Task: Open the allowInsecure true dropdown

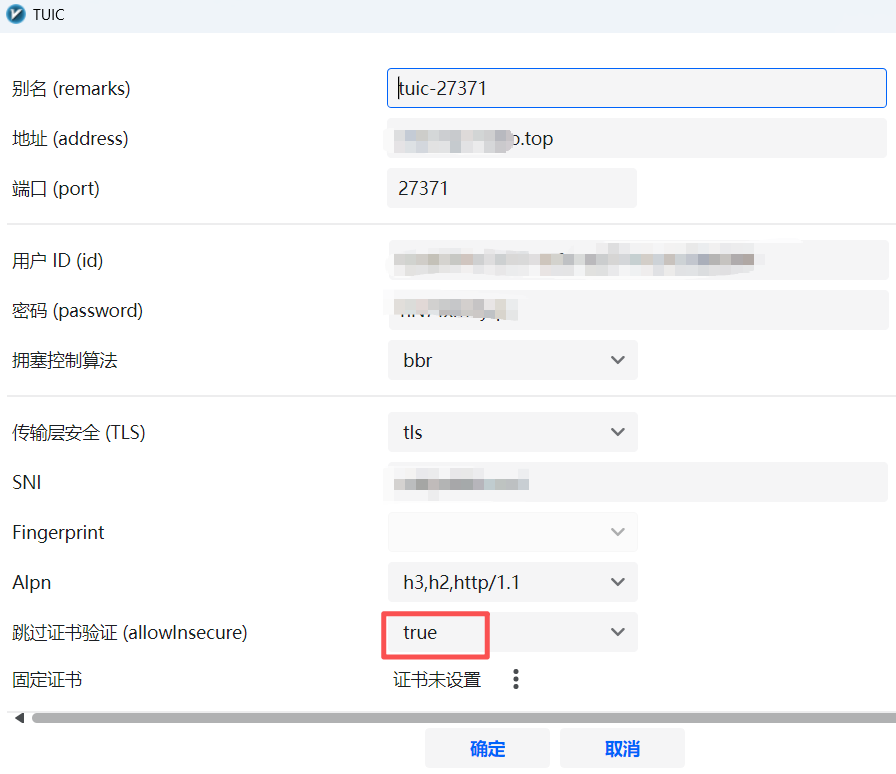Action: tap(512, 632)
